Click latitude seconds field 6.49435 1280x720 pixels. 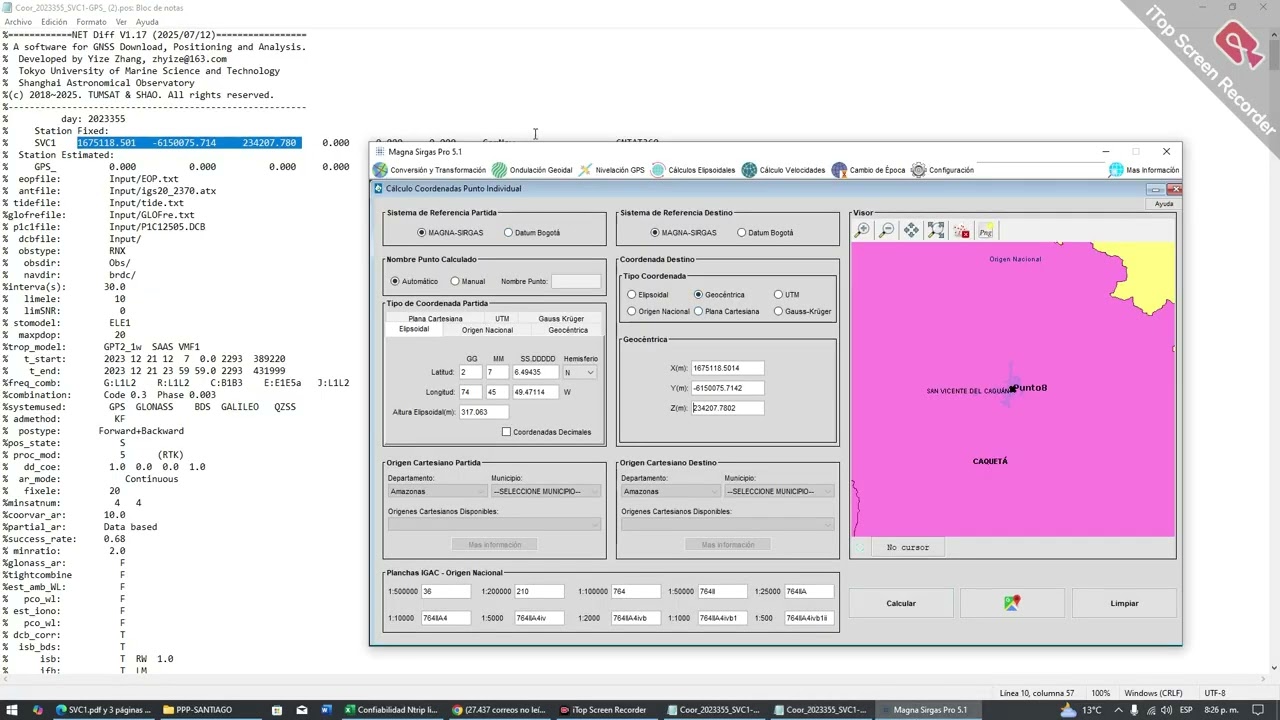point(534,372)
